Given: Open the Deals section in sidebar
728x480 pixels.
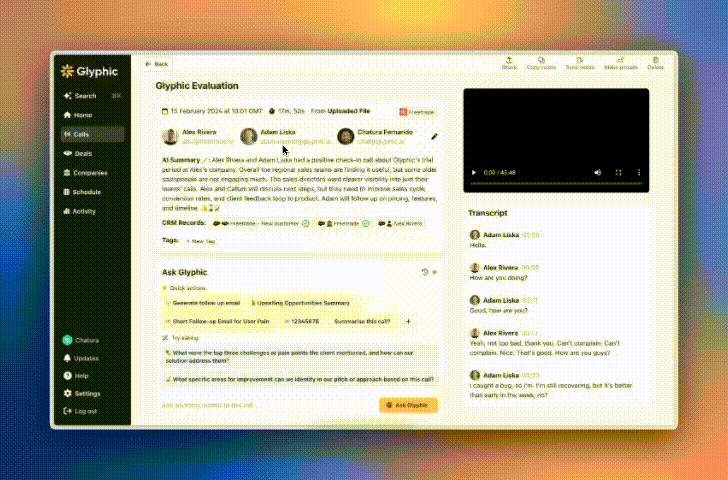Looking at the screenshot, I should click(78, 153).
